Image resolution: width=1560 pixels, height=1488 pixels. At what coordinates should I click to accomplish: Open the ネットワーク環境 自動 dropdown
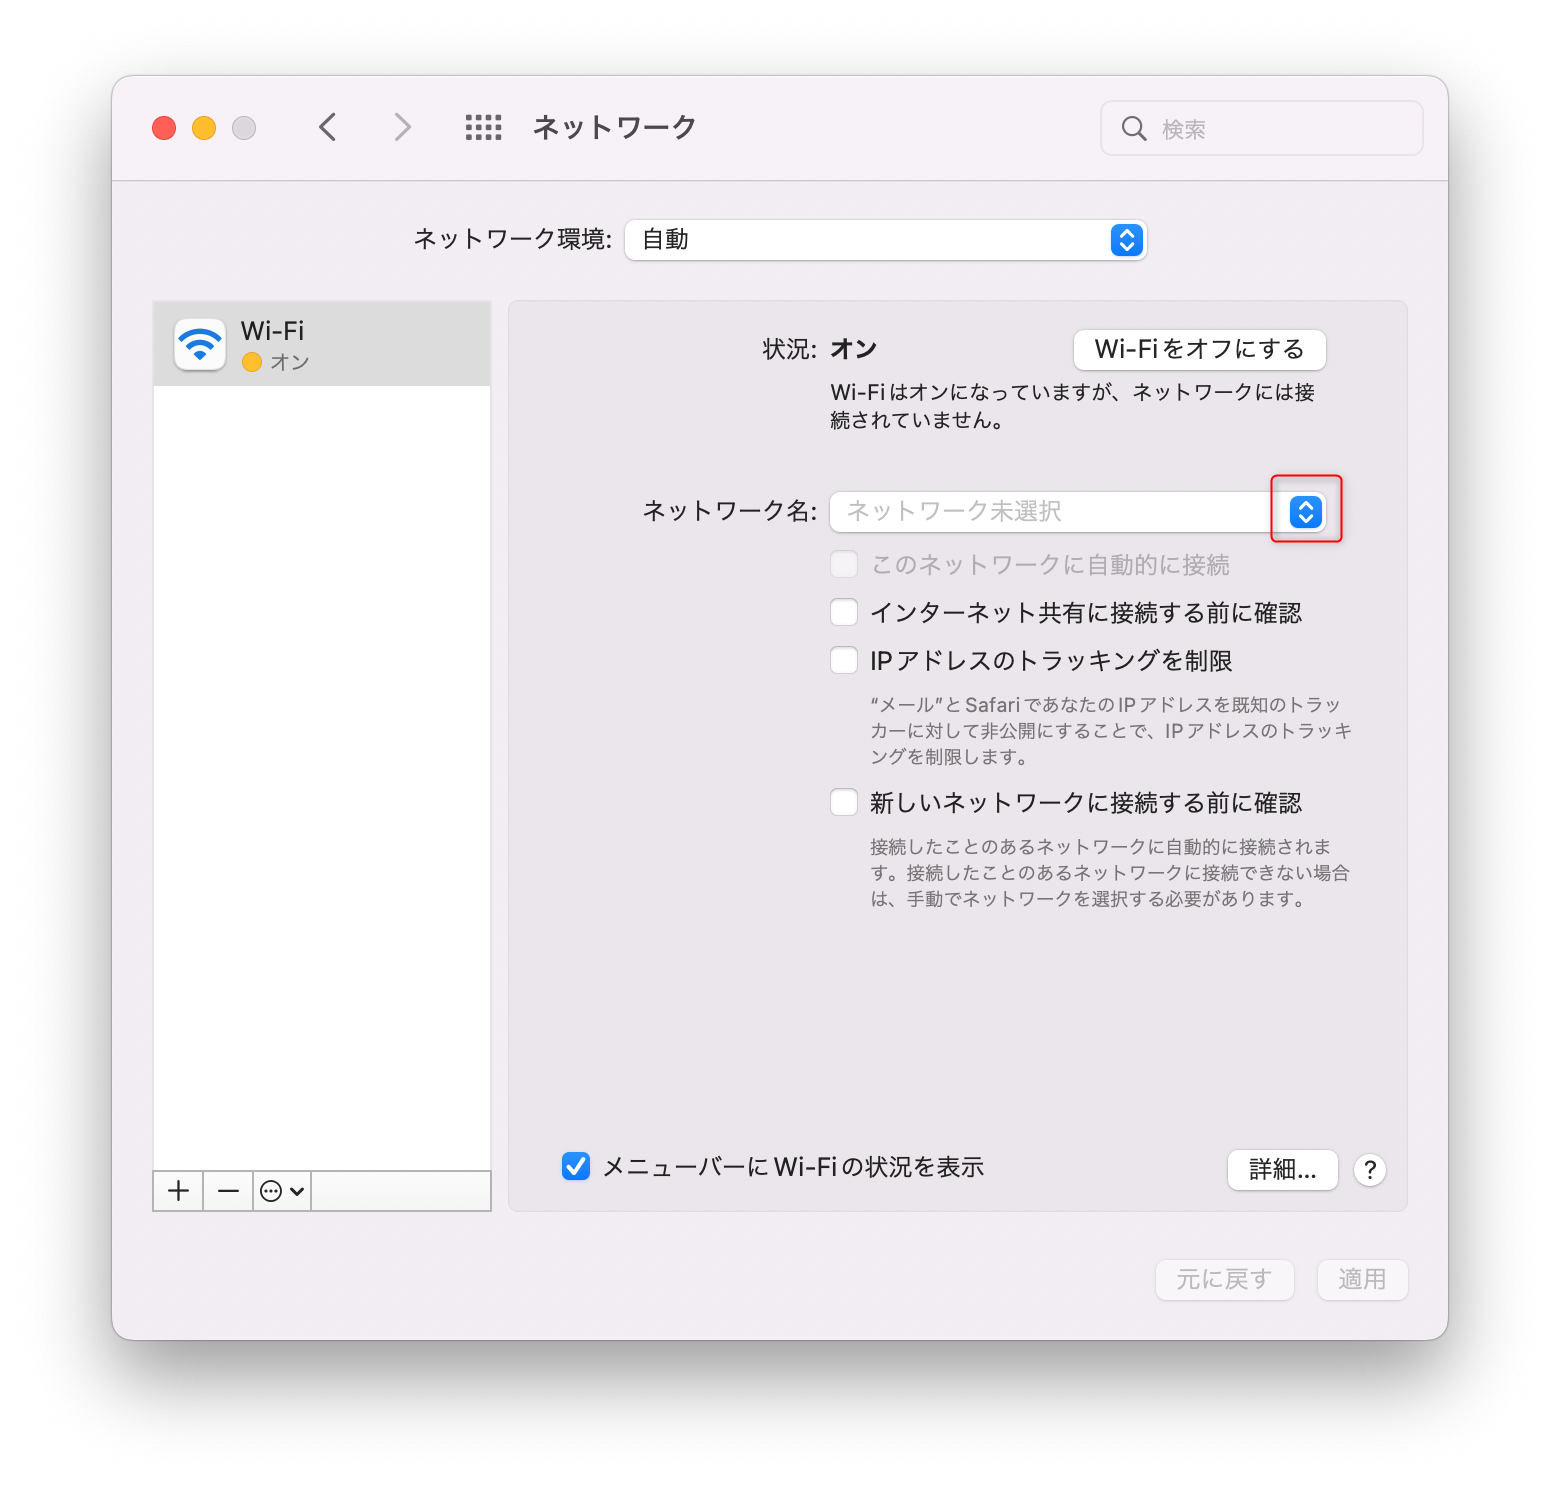(x=885, y=240)
